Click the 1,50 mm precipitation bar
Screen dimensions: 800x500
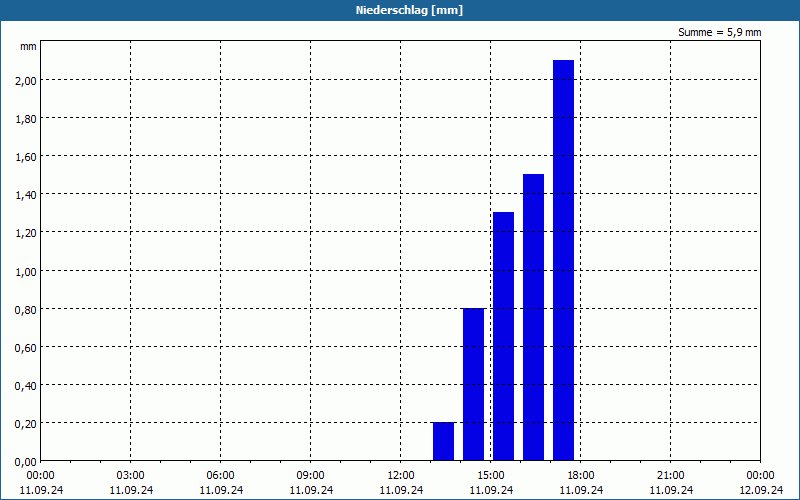pos(534,317)
